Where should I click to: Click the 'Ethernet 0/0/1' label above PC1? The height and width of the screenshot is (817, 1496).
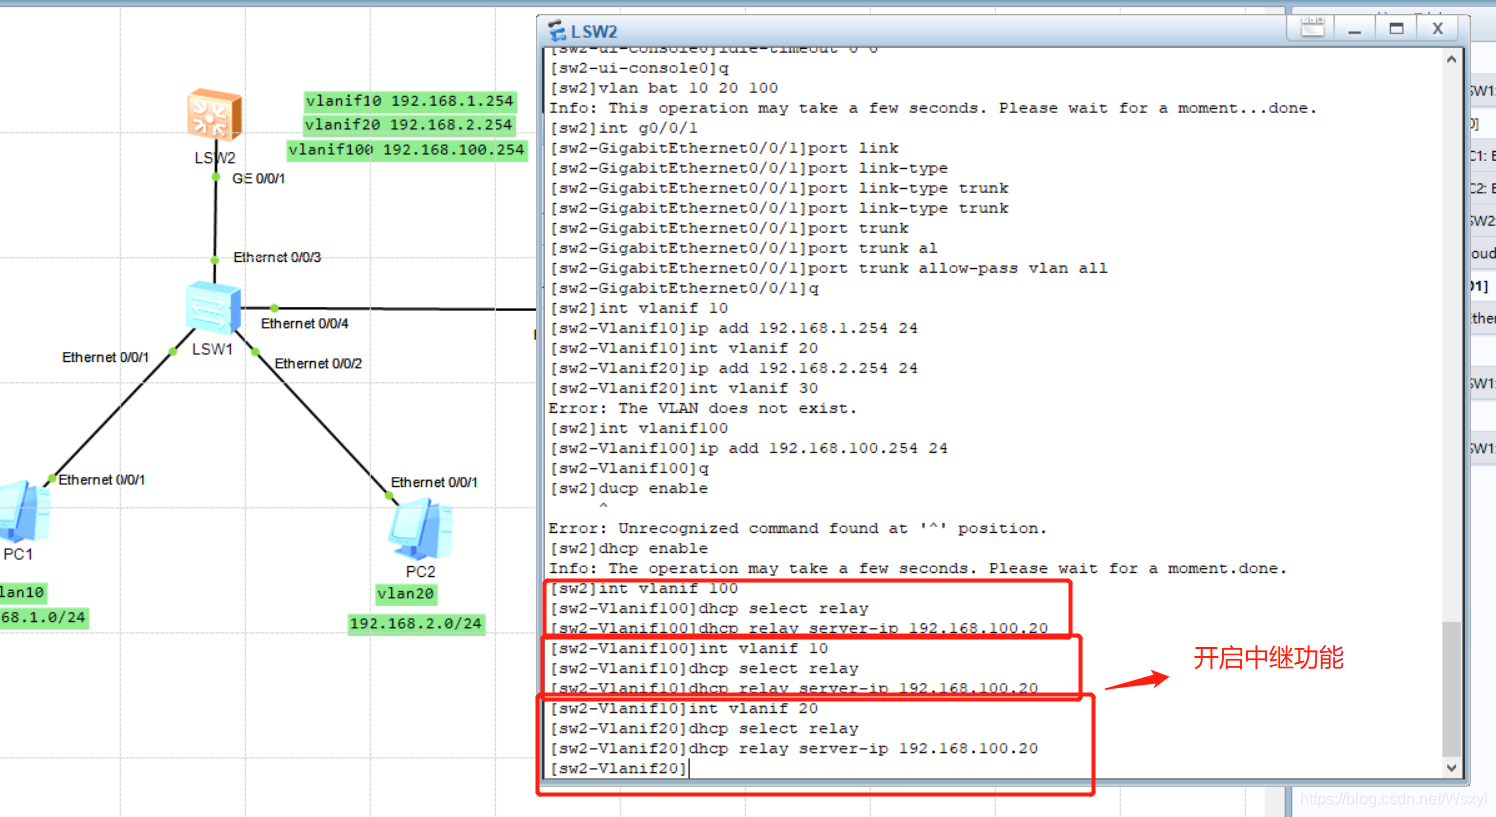(101, 480)
